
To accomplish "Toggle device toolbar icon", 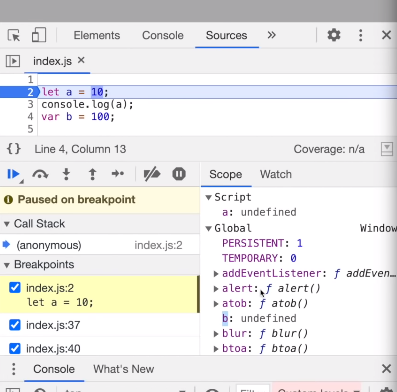I will [x=39, y=35].
